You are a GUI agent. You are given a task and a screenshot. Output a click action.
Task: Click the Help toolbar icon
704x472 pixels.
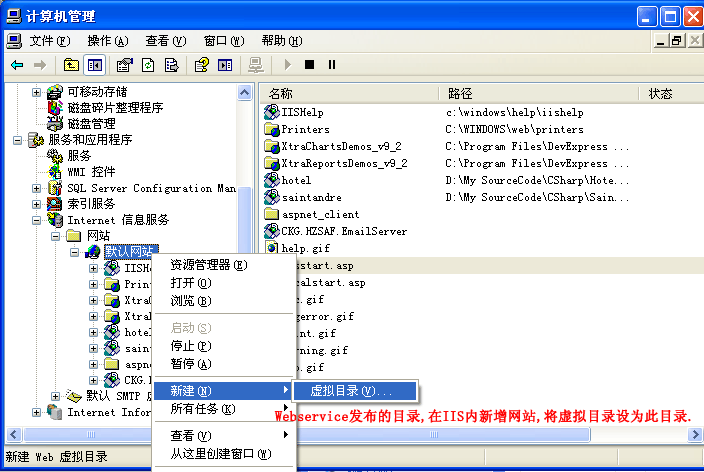click(x=202, y=65)
